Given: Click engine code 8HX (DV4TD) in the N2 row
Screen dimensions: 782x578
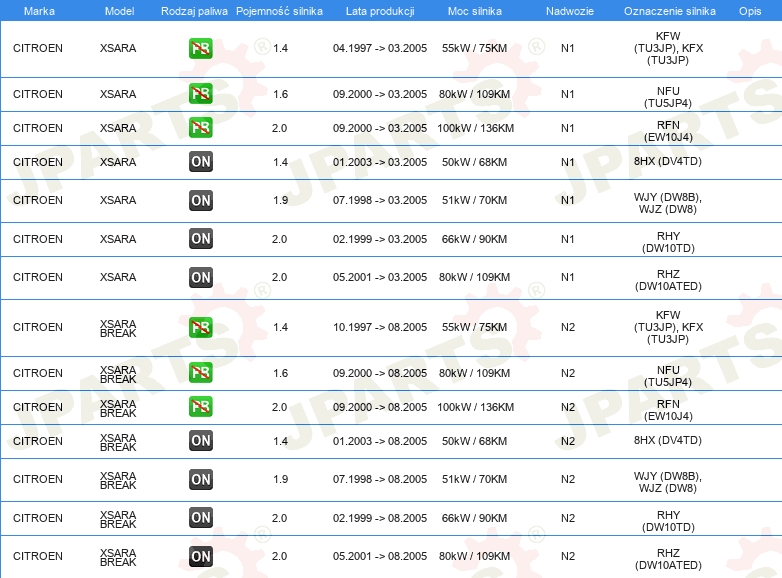Looking at the screenshot, I should tap(668, 440).
